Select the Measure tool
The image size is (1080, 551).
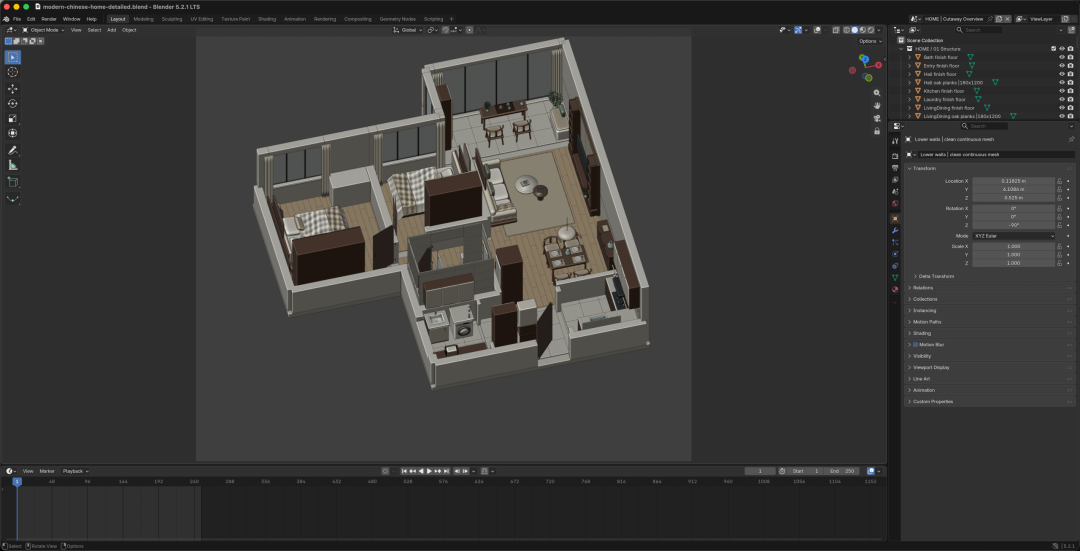[12, 165]
